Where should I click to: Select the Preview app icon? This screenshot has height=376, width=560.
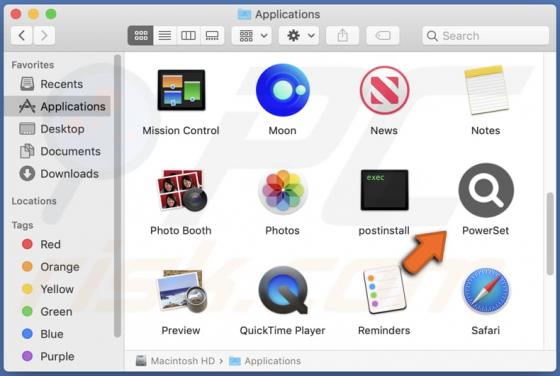pos(181,291)
